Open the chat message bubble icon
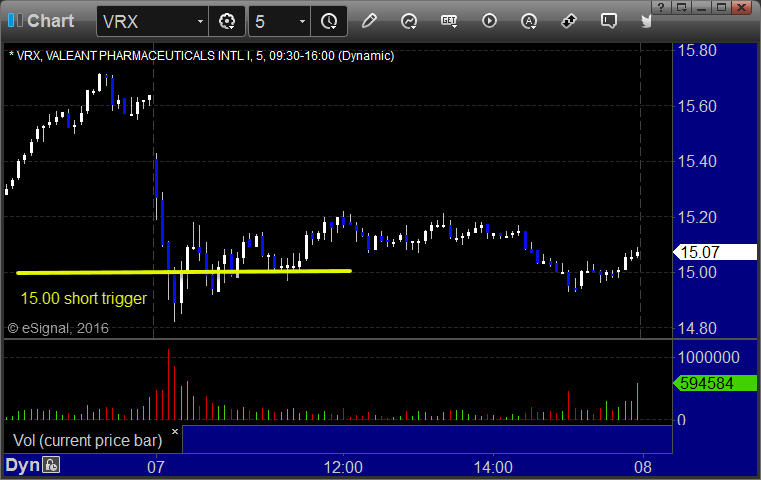 pos(609,21)
